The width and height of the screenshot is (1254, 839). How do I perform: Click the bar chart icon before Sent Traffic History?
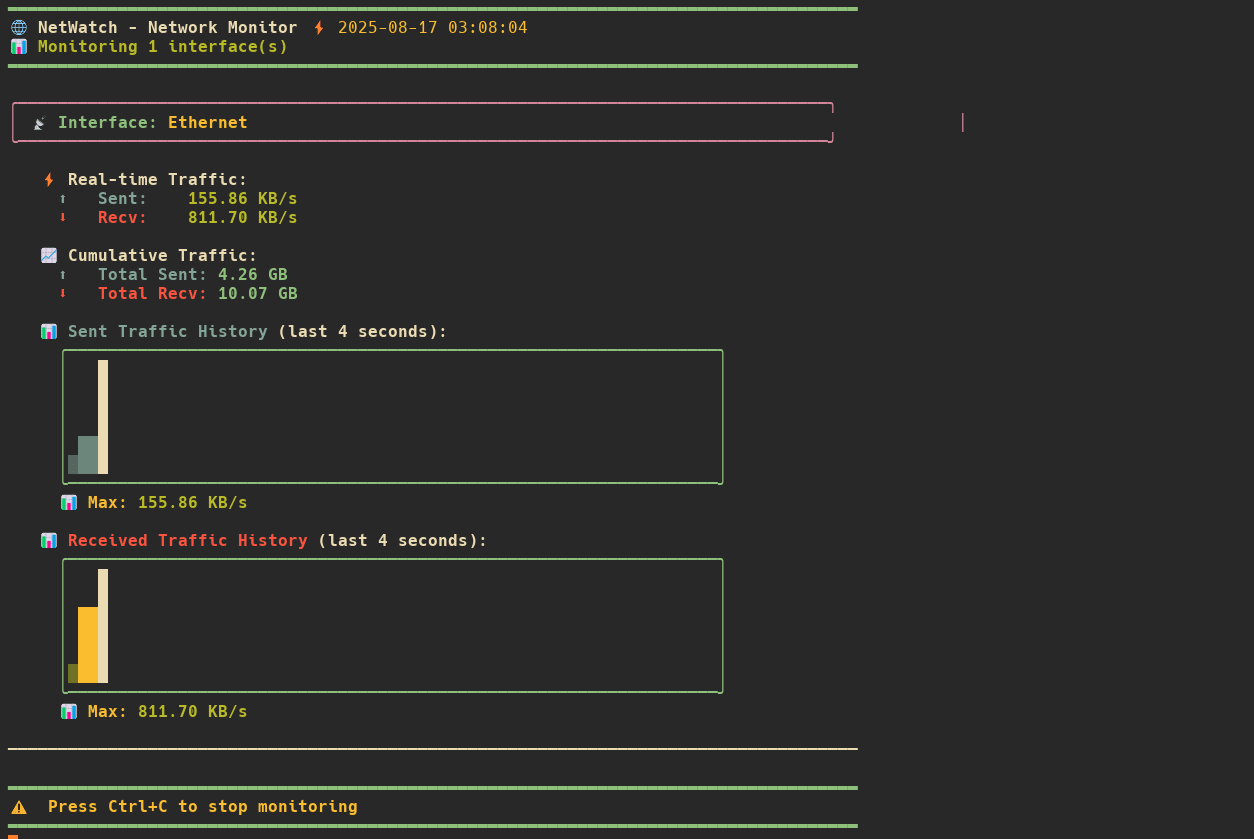coord(48,331)
